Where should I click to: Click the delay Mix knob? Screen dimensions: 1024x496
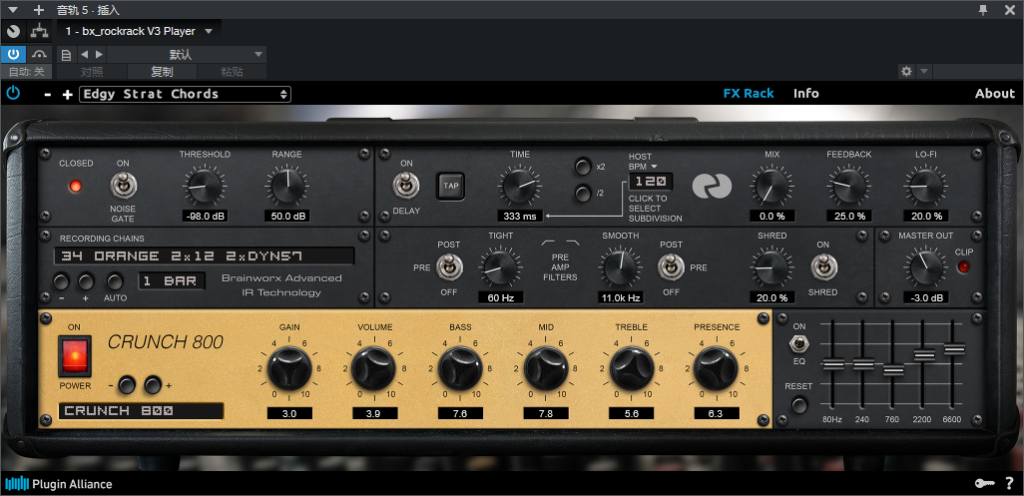coord(772,185)
